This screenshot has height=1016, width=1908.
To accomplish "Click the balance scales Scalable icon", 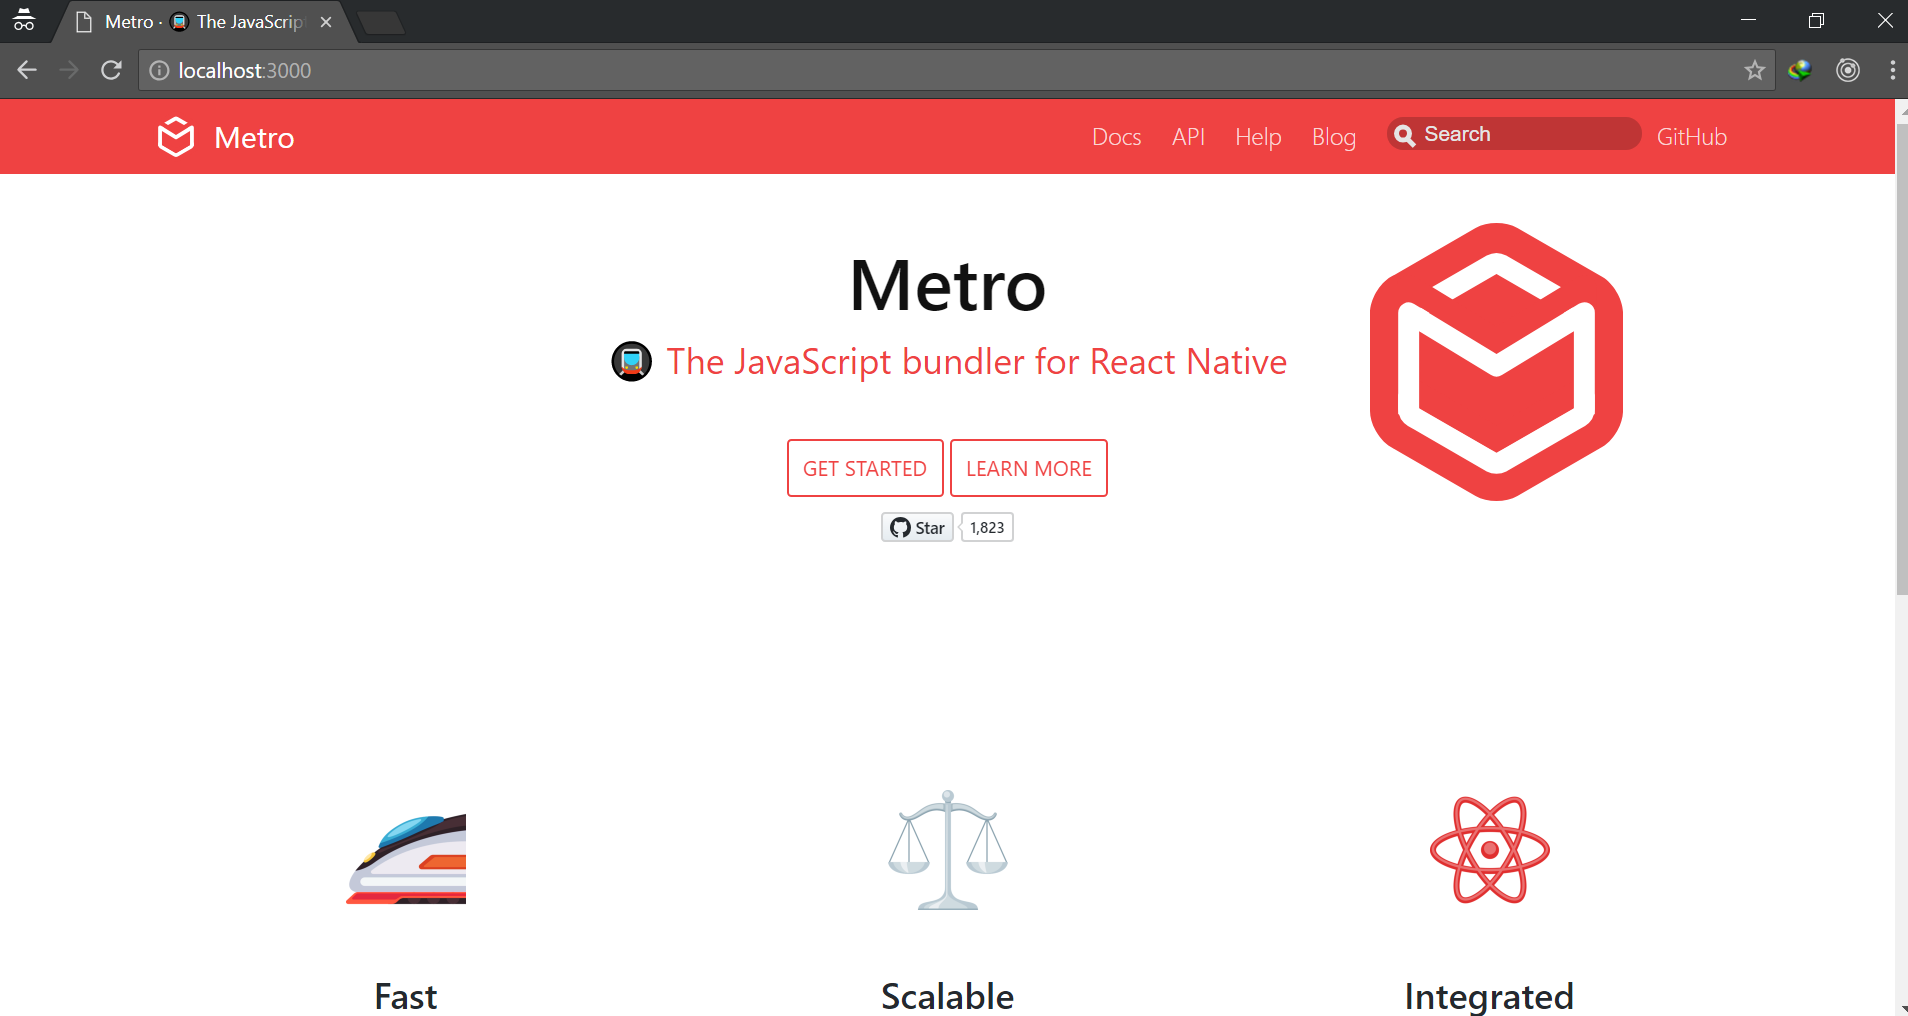I will pos(948,850).
